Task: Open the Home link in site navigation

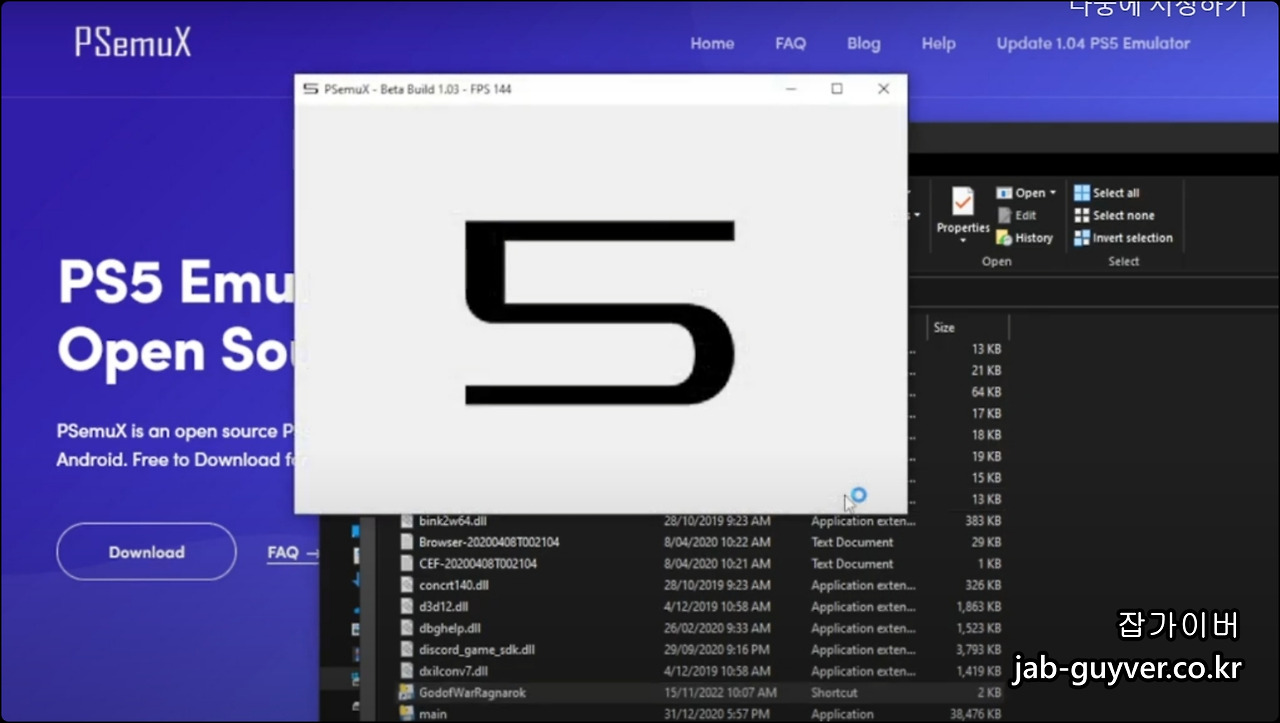Action: coord(712,43)
